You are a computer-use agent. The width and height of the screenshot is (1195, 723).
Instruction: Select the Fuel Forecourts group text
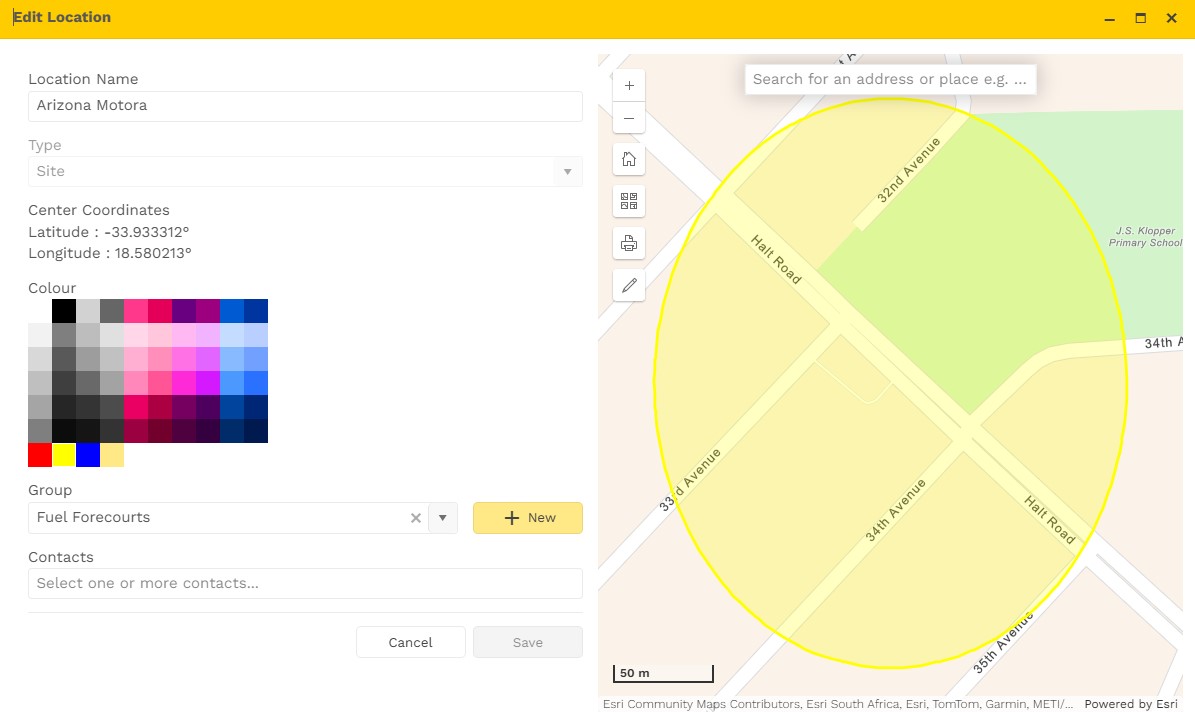pyautogui.click(x=93, y=517)
